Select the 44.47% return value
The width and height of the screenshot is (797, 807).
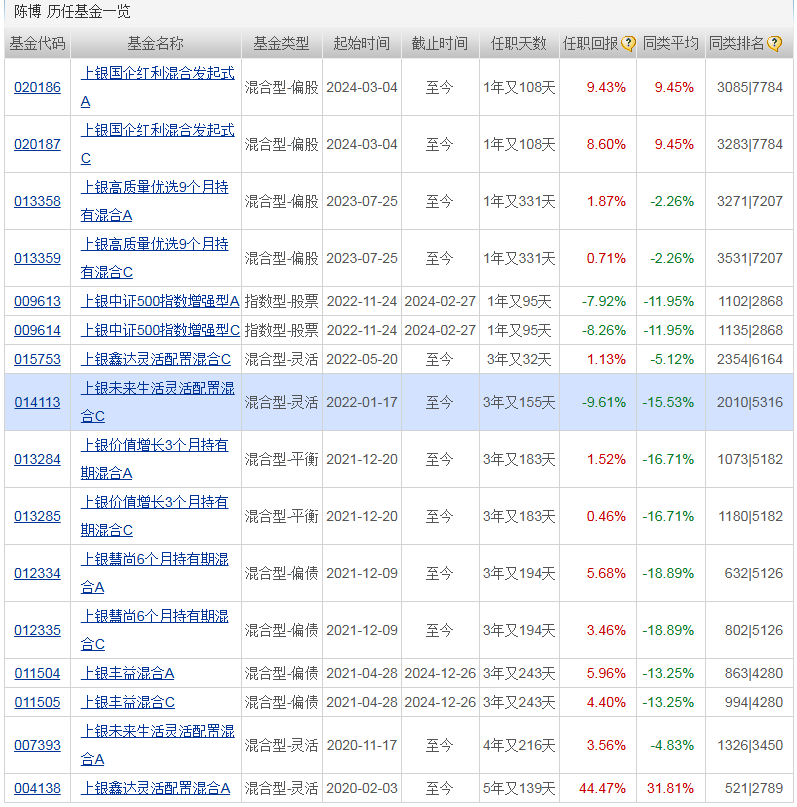602,788
